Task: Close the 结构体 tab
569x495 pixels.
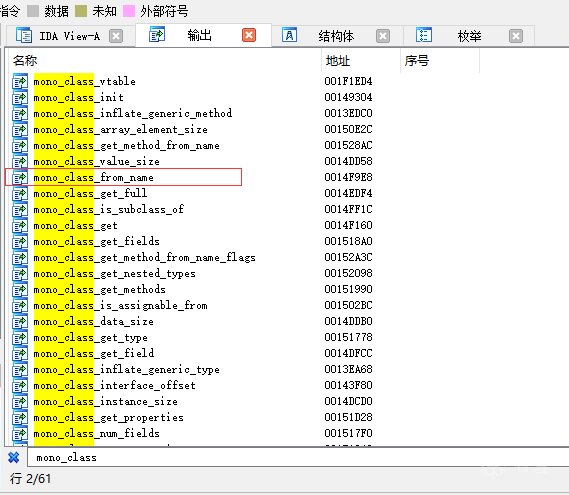Action: (383, 36)
